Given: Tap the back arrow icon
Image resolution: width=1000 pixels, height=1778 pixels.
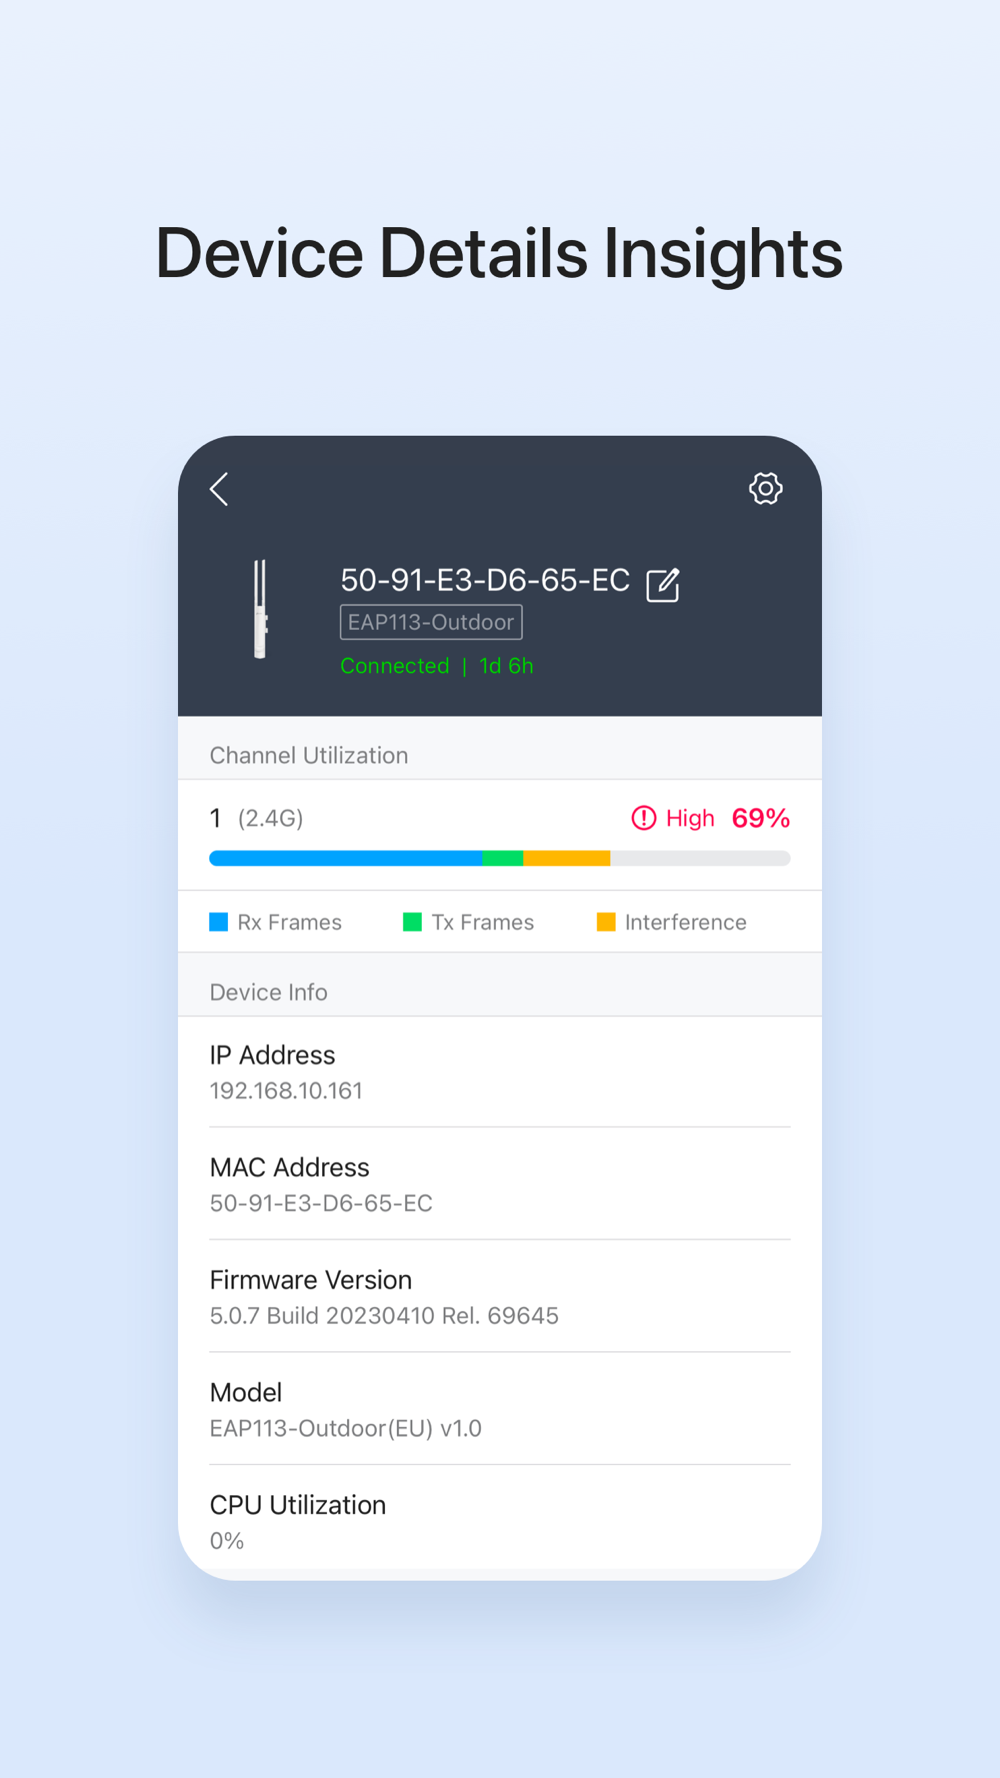Looking at the screenshot, I should pyautogui.click(x=219, y=489).
